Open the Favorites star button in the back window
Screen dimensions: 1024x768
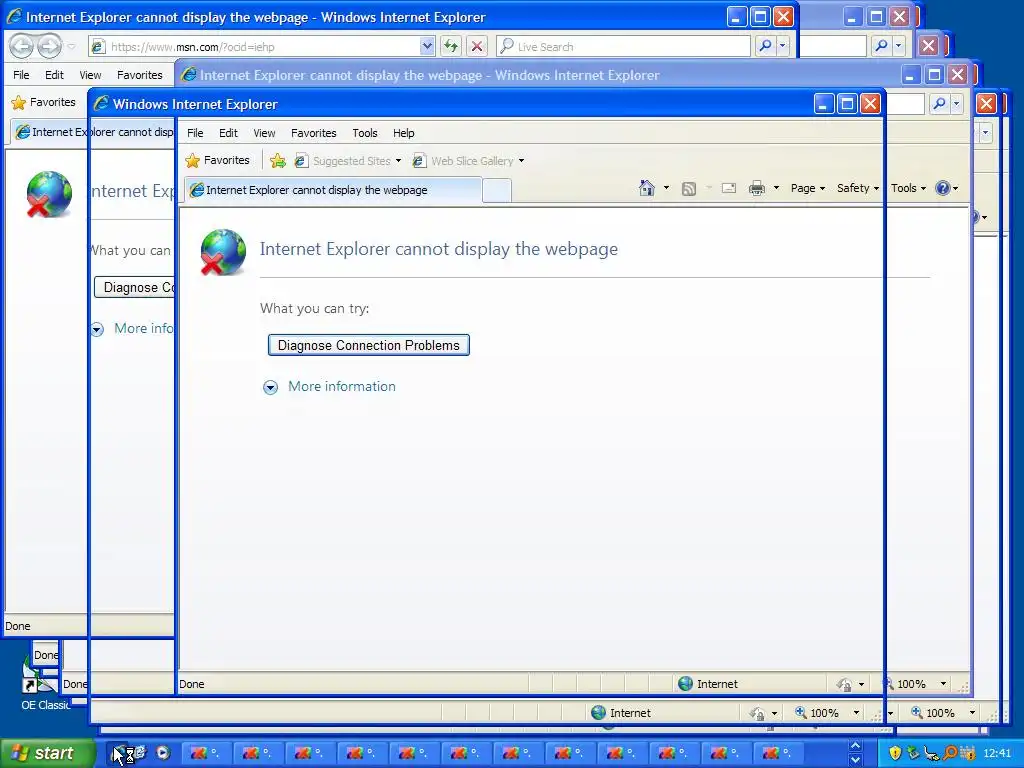44,103
